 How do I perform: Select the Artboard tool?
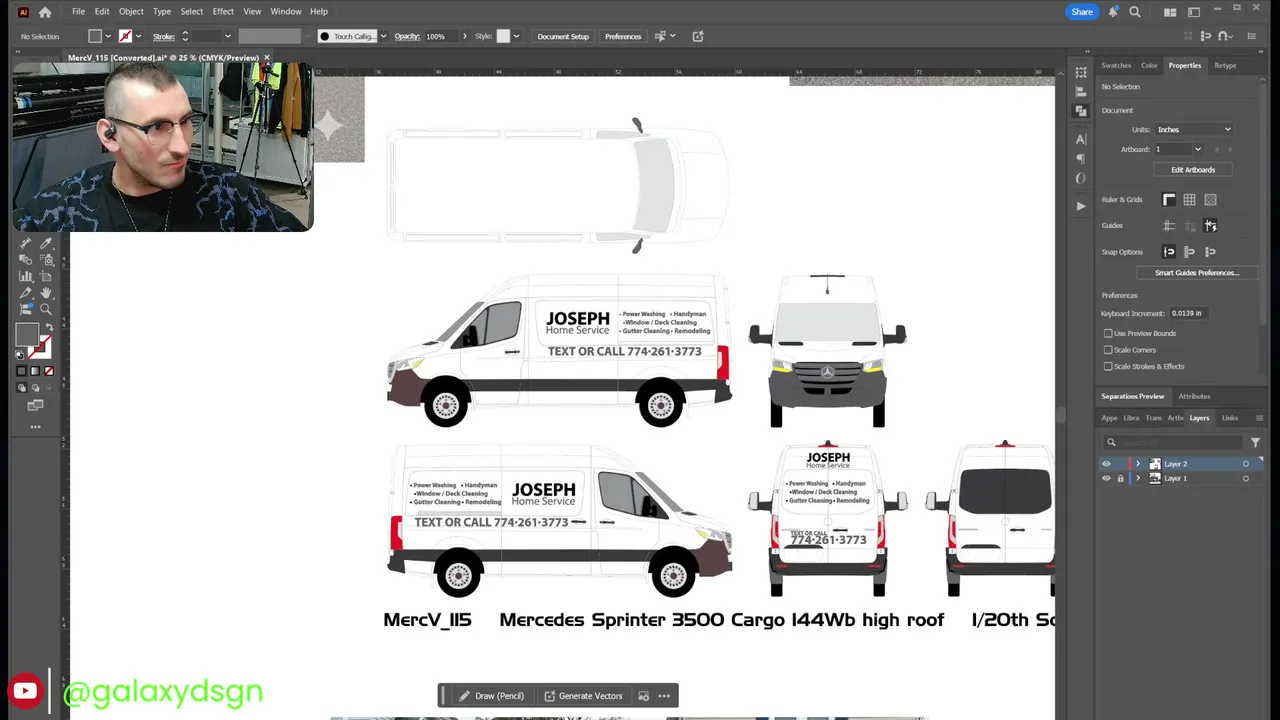[46, 276]
